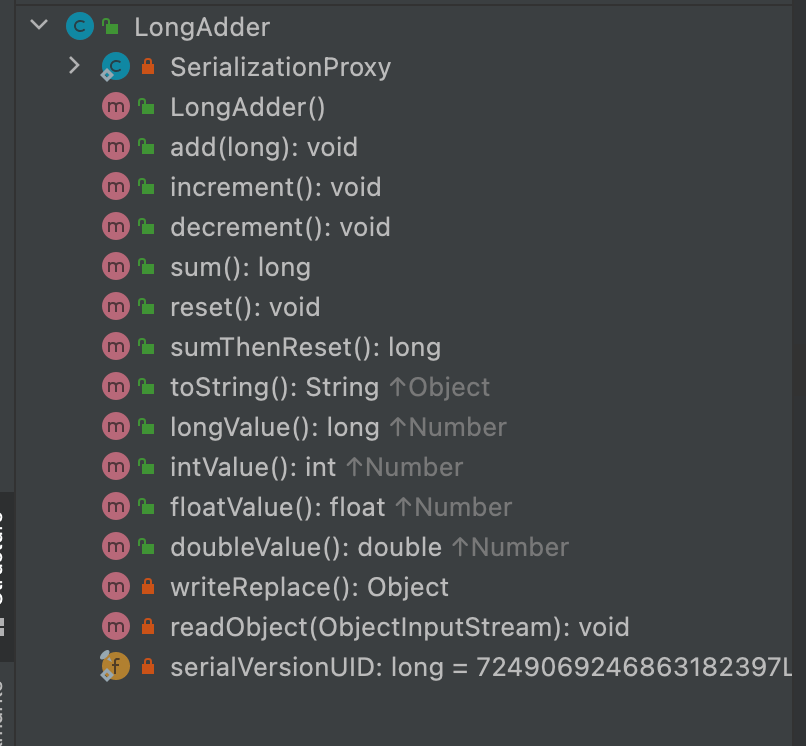Click the private lock icon beside writeReplace()
Image resolution: width=806 pixels, height=746 pixels.
tap(148, 586)
